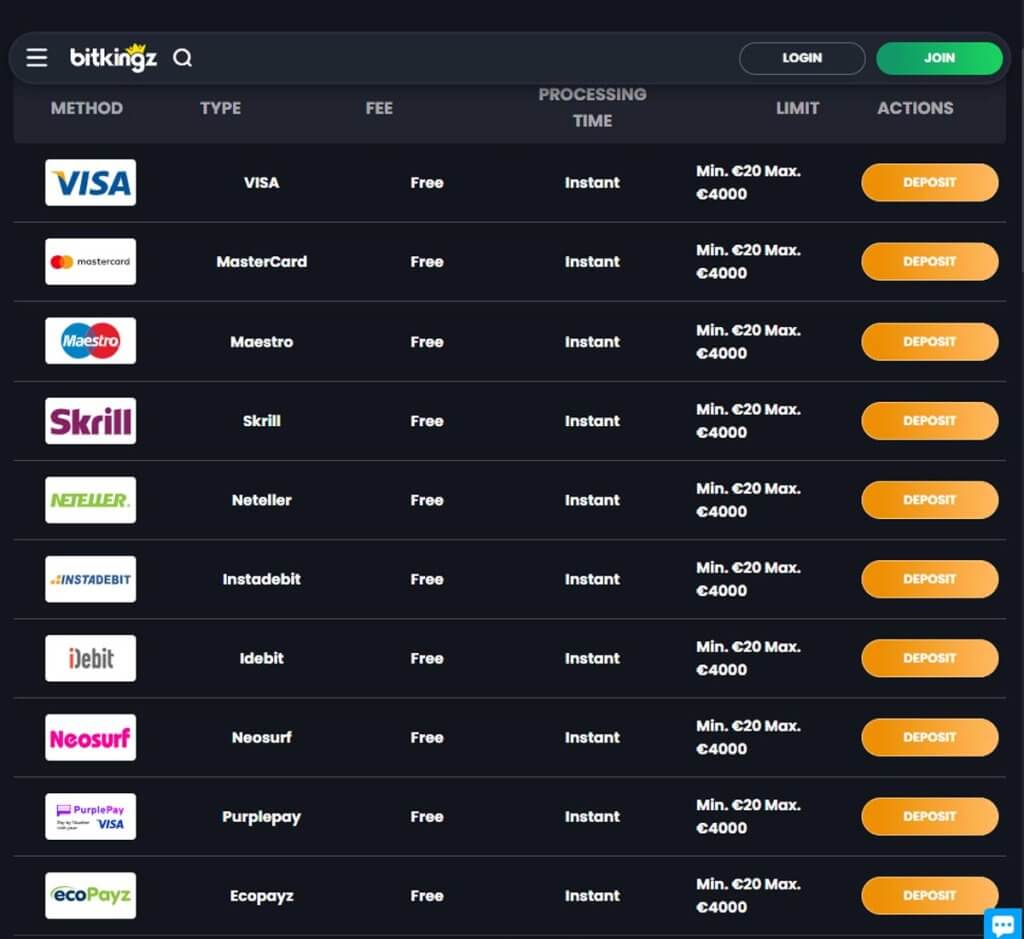Deposit using VISA

pos(929,182)
